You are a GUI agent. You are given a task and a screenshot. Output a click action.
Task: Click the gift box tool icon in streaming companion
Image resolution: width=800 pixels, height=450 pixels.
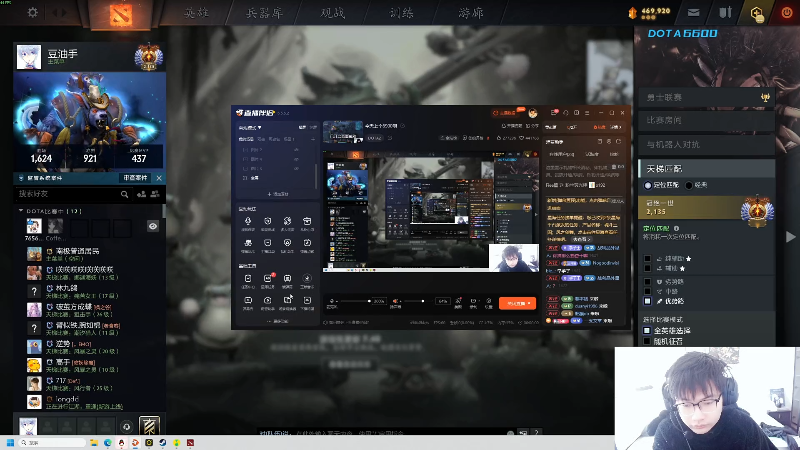coord(307,221)
